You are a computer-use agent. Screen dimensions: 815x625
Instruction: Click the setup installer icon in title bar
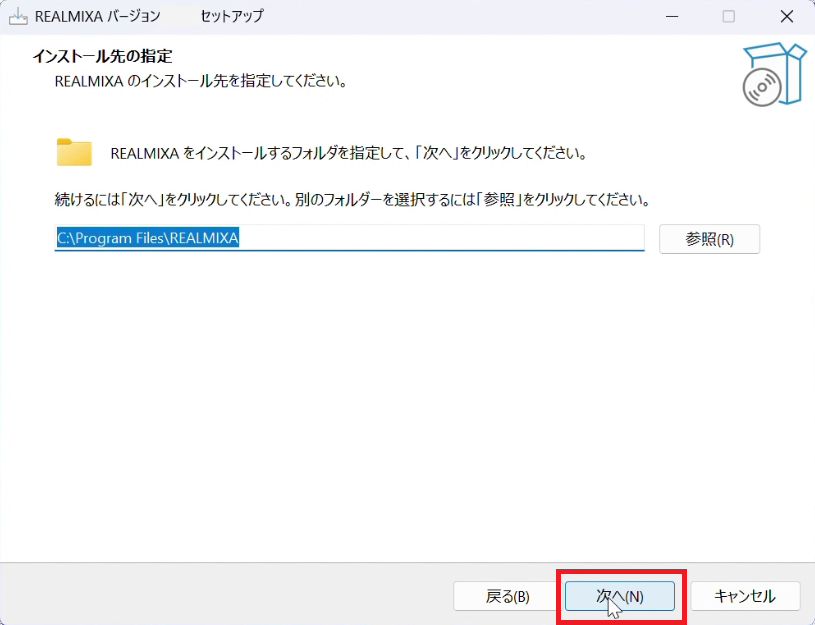pyautogui.click(x=18, y=17)
